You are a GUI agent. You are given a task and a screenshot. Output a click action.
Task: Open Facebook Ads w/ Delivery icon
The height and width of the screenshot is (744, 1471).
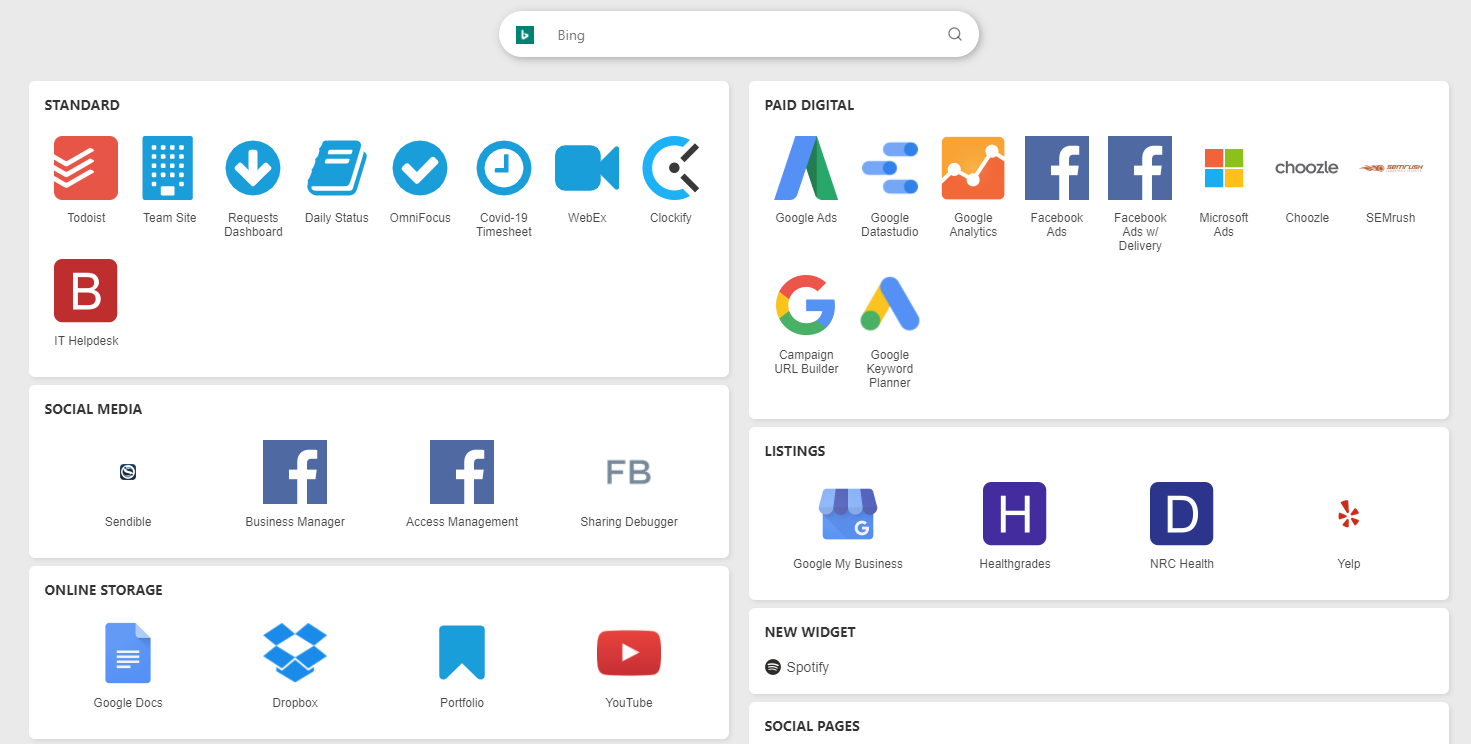coord(1140,168)
